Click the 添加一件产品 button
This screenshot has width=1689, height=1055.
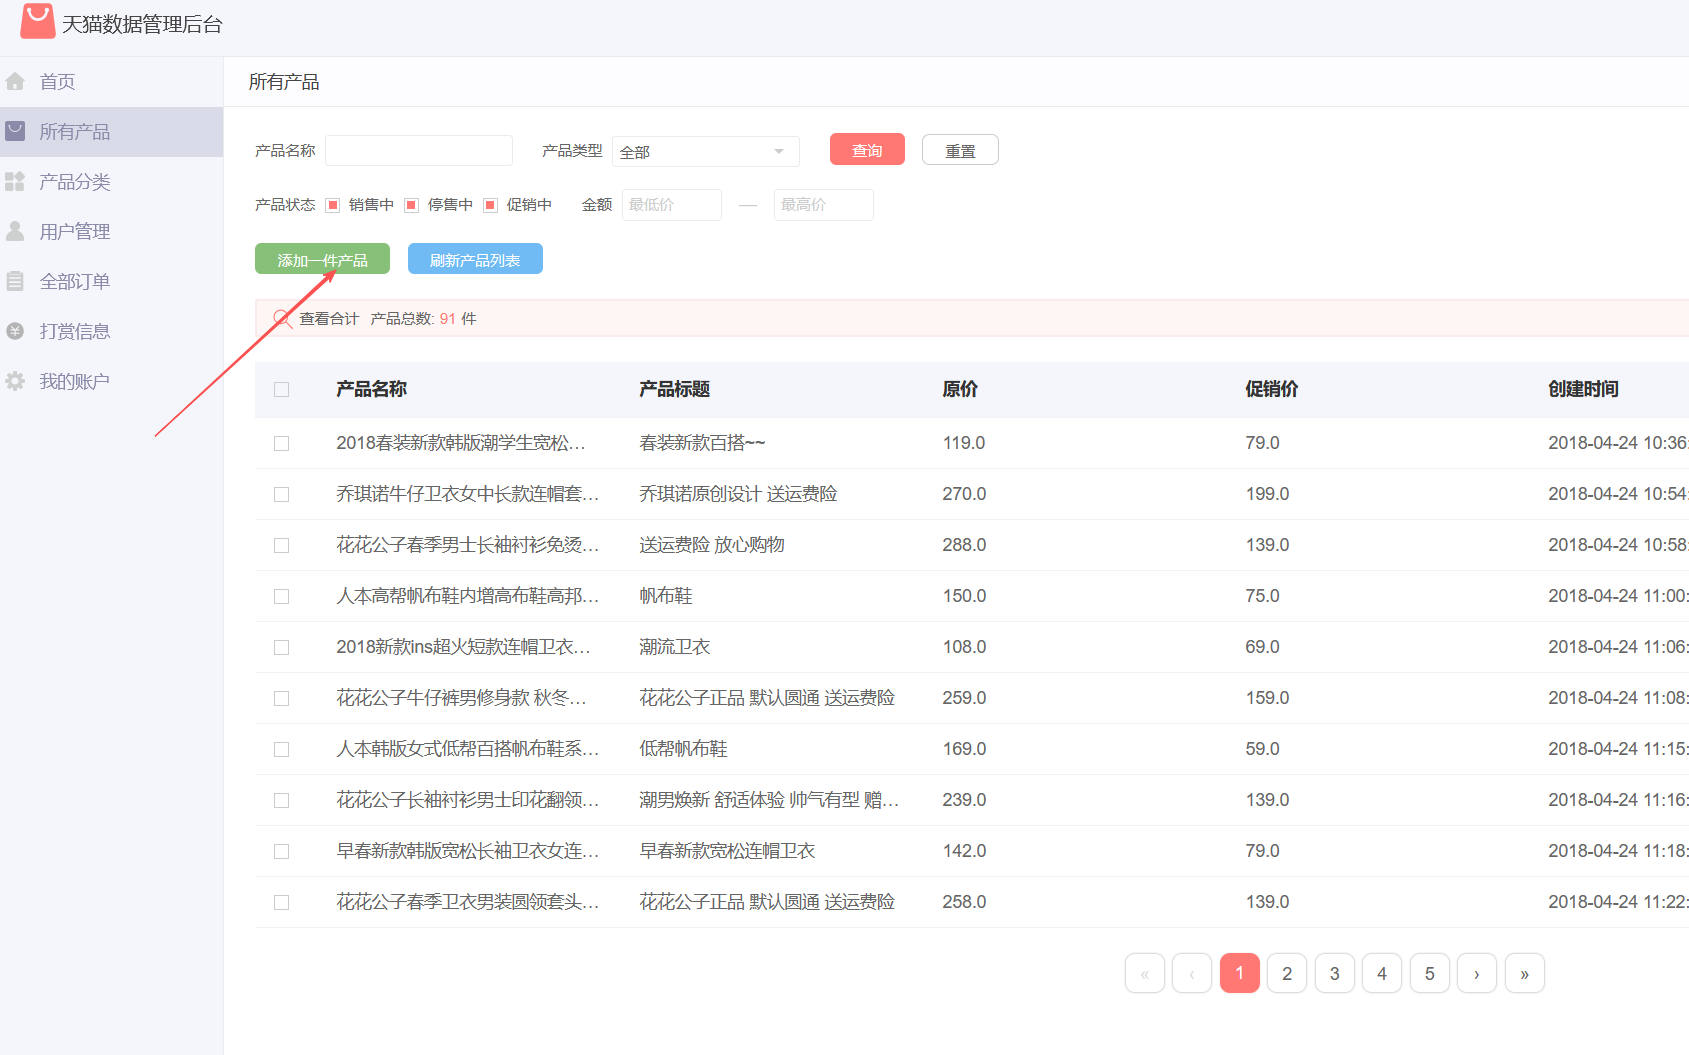[322, 259]
